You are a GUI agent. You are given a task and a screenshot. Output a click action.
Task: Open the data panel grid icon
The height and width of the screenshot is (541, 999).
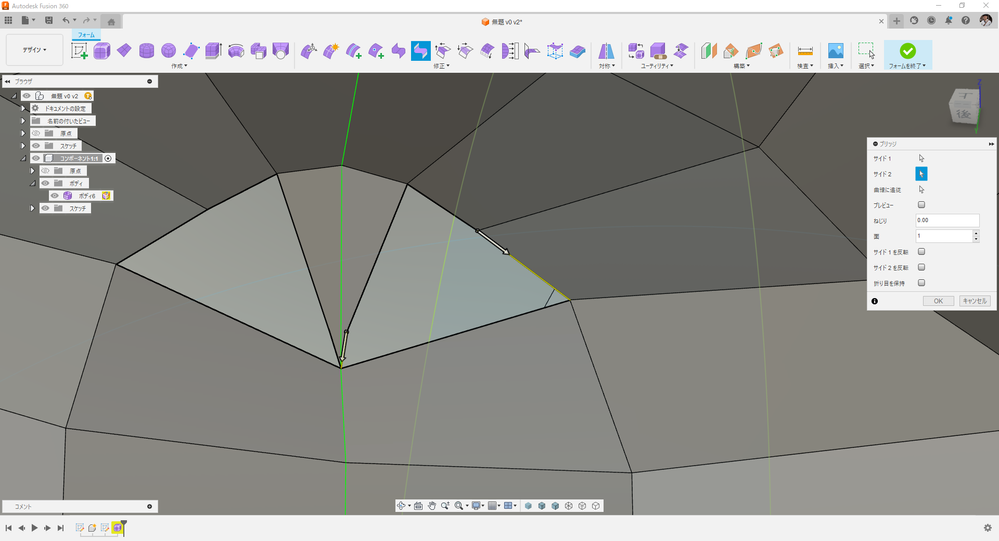point(8,20)
